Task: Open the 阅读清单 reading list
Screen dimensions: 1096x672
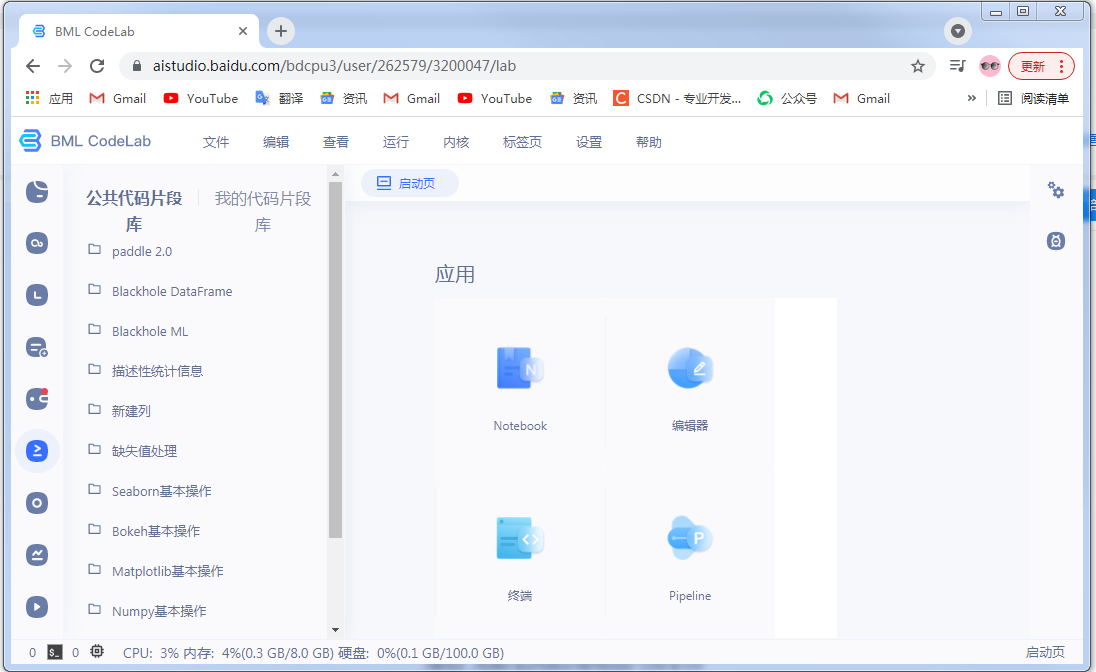Action: 1033,98
